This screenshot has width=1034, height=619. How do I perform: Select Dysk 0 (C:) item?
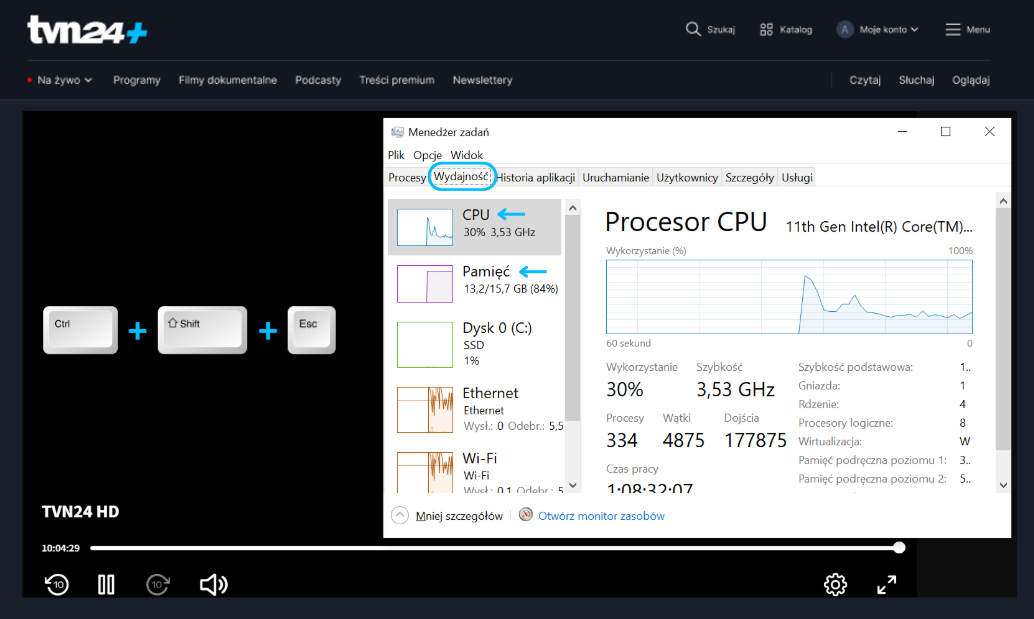click(475, 344)
